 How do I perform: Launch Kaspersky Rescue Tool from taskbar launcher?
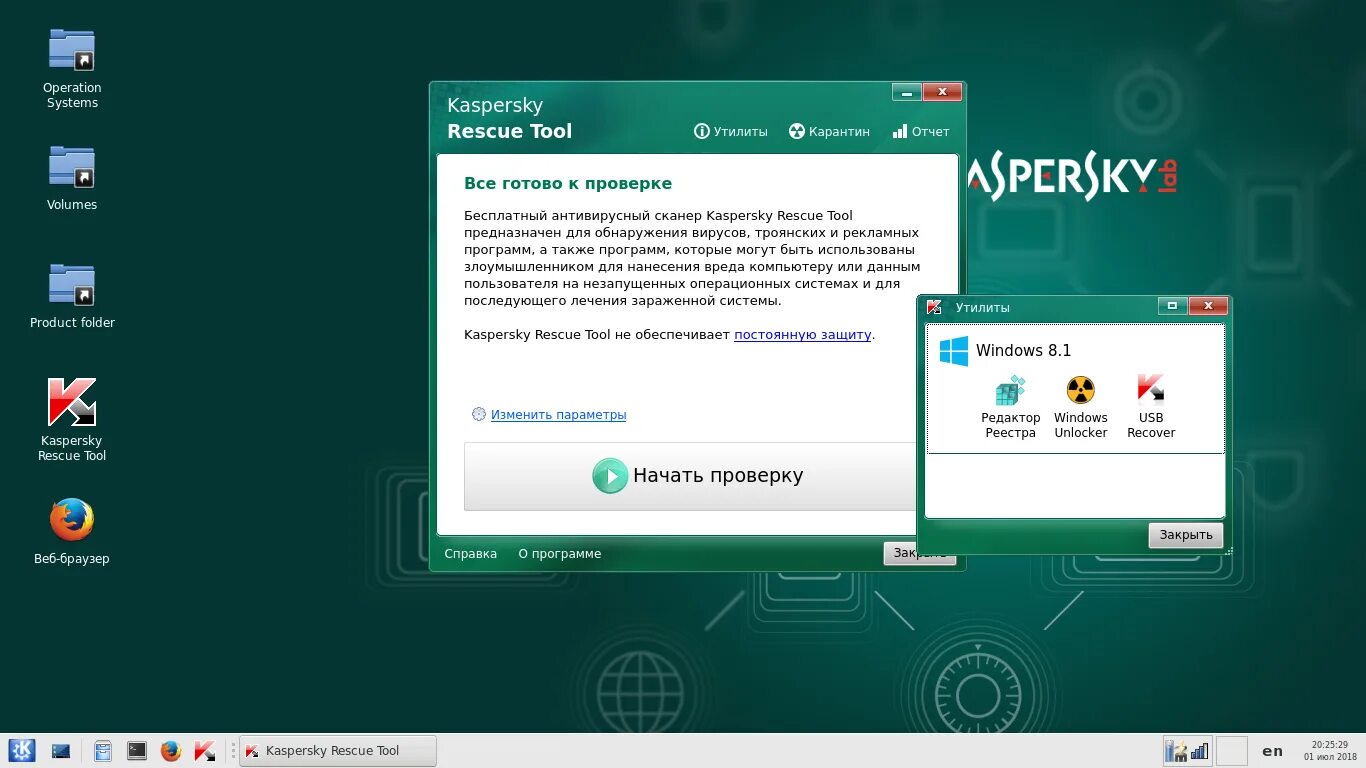pos(205,750)
